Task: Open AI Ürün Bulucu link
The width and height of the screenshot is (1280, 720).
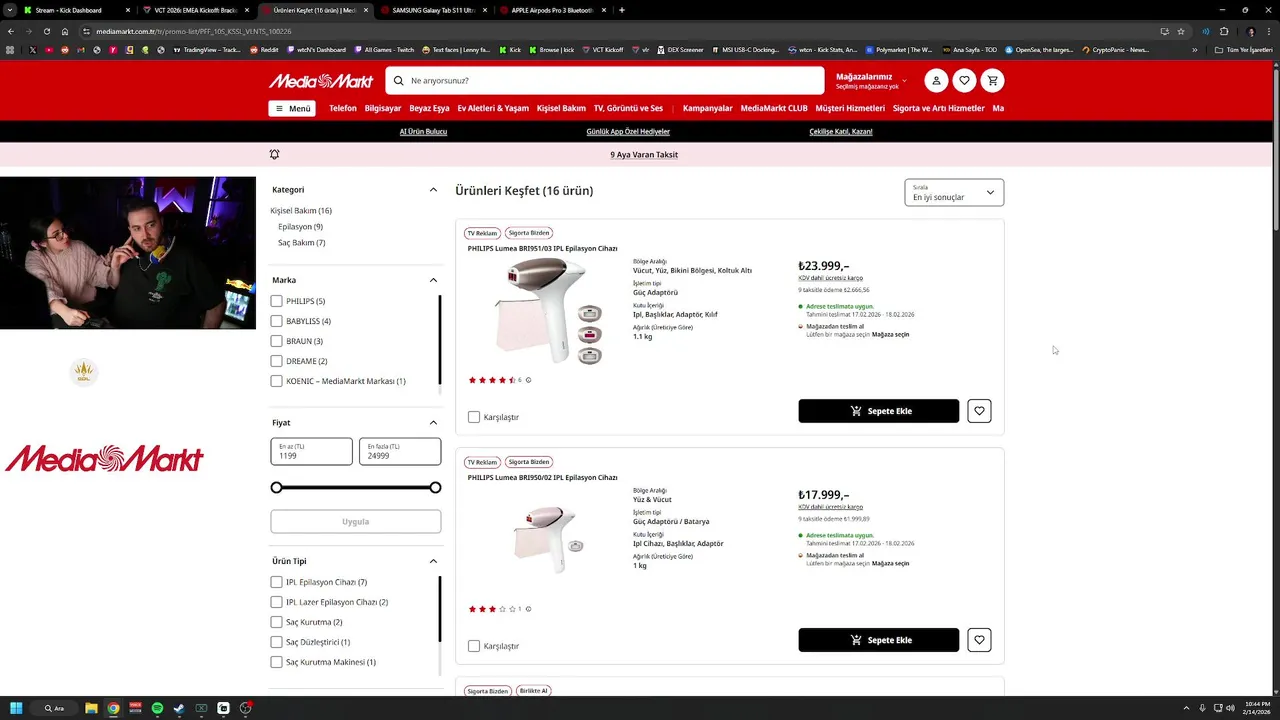Action: [423, 132]
